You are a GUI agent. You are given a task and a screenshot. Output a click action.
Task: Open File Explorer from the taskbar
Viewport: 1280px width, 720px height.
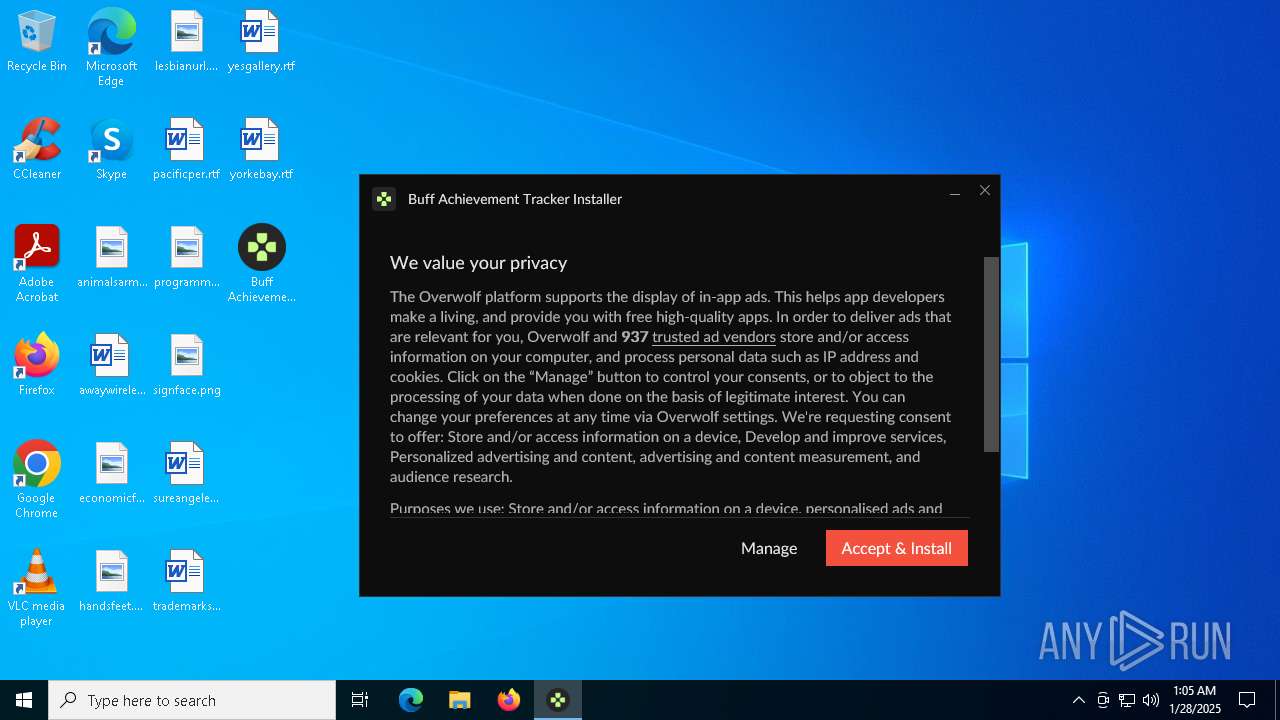[x=459, y=700]
